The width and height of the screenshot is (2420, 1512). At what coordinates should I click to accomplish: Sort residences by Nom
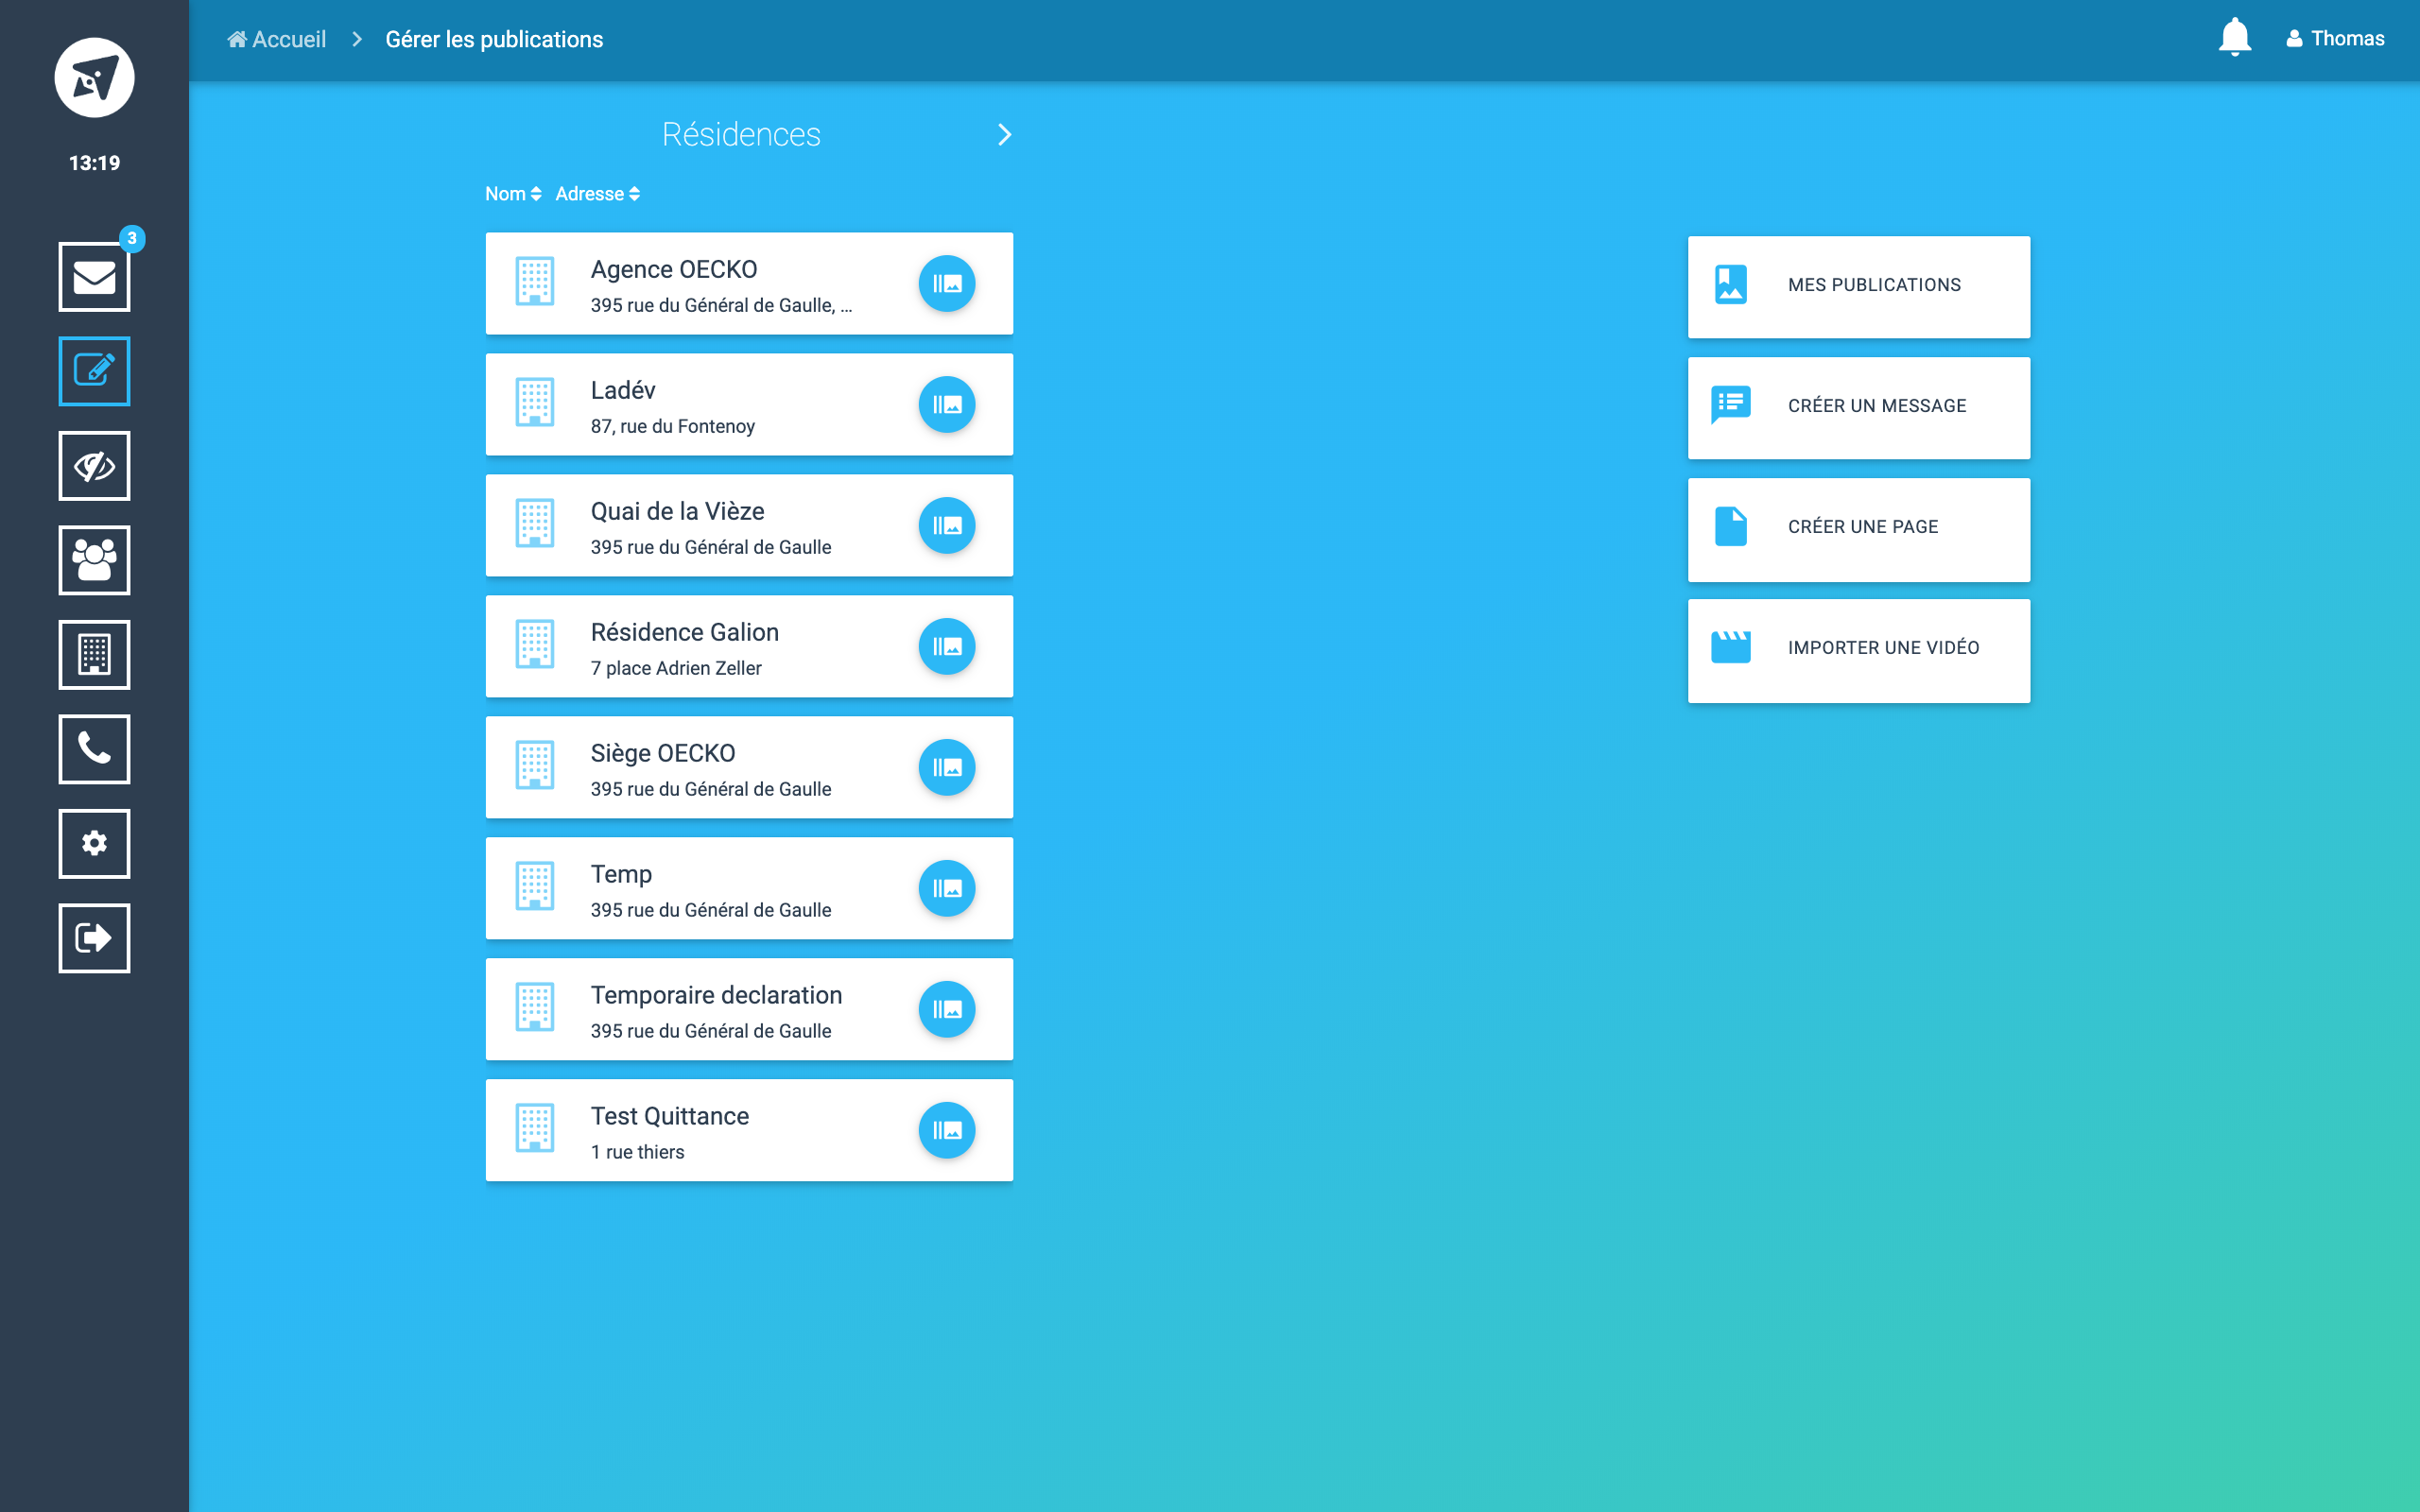(x=512, y=194)
